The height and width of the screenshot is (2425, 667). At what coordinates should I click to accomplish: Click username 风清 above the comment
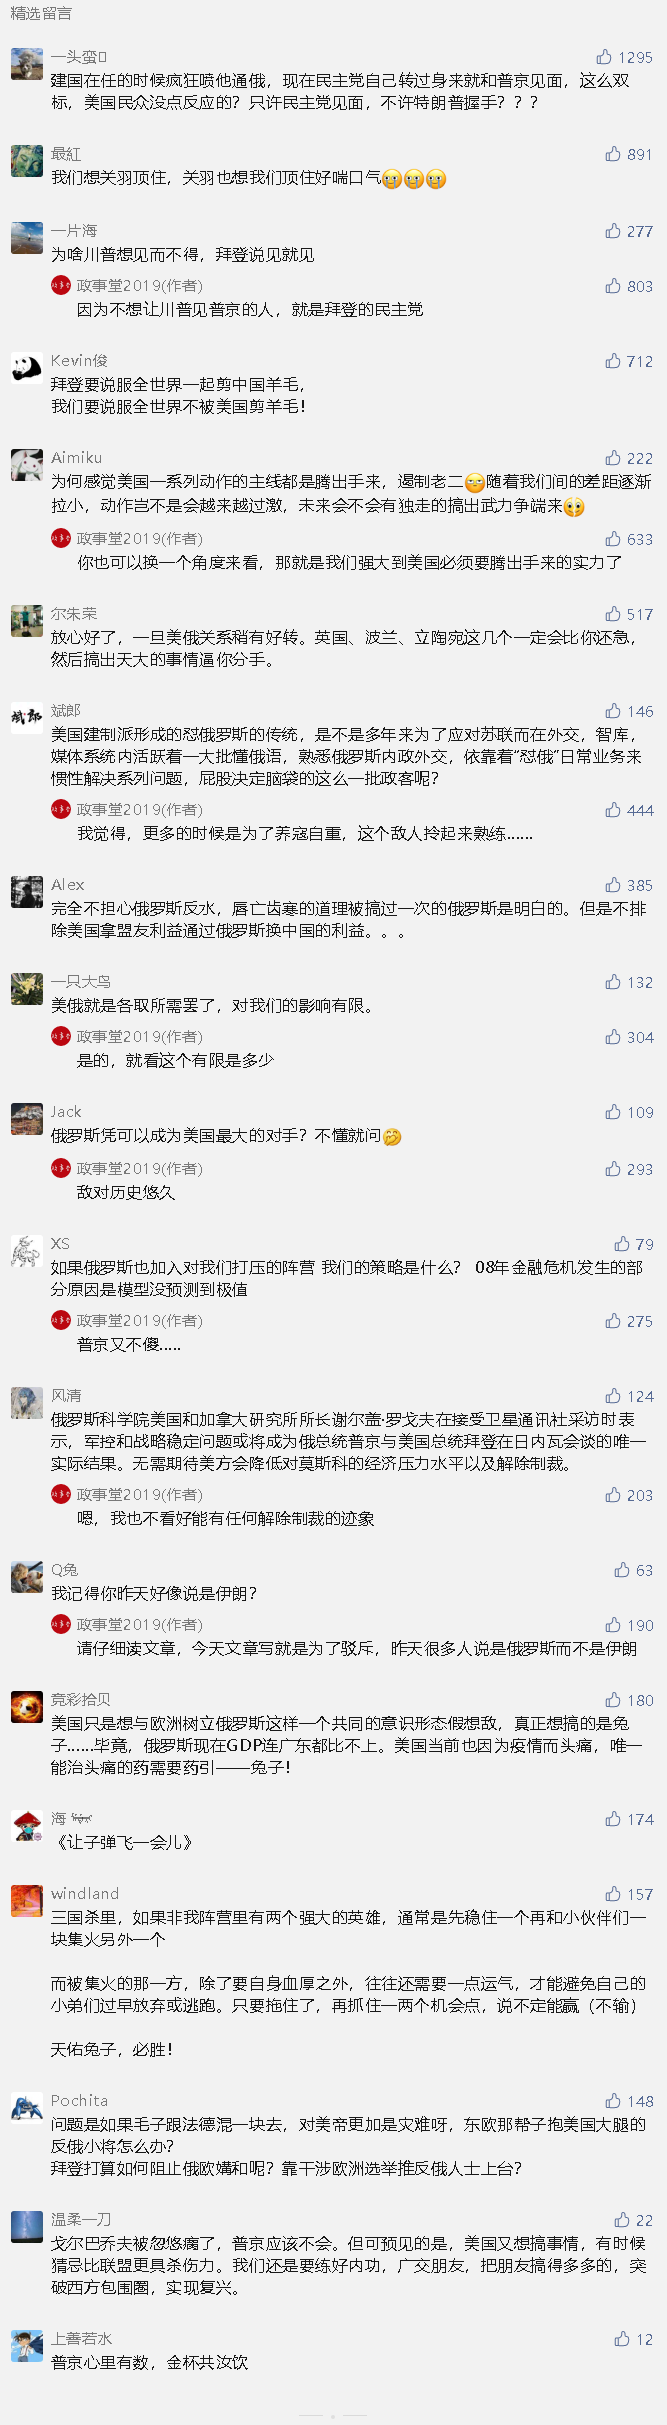(66, 1395)
